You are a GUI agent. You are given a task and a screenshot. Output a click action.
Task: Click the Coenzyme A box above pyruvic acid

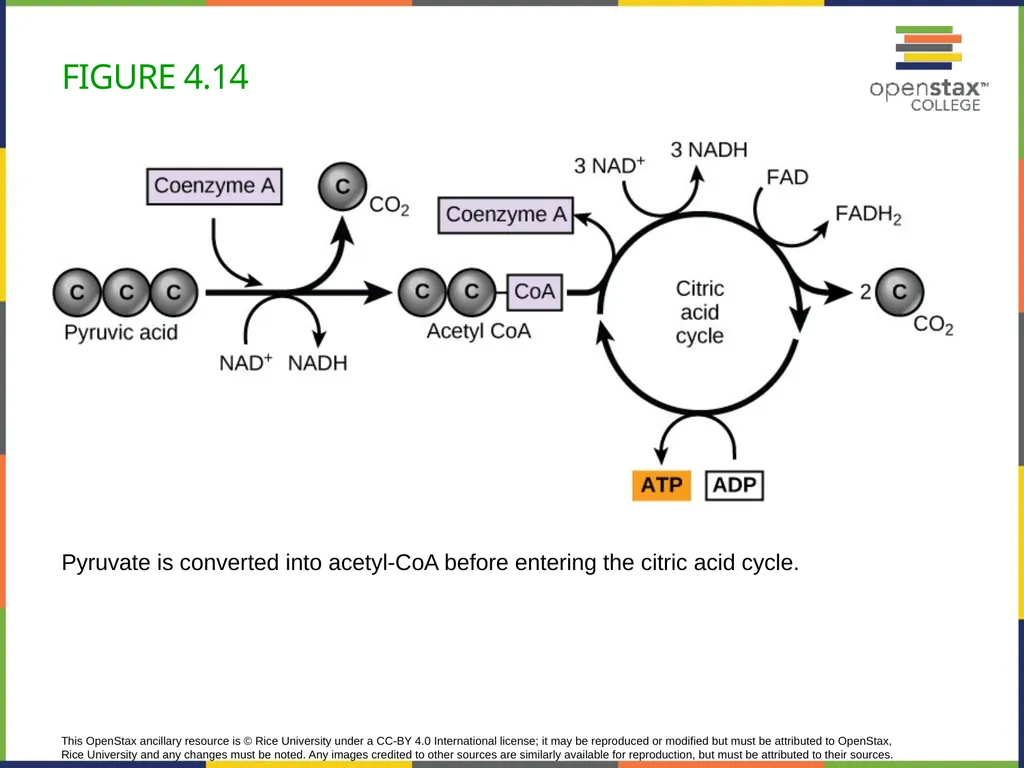[x=214, y=186]
